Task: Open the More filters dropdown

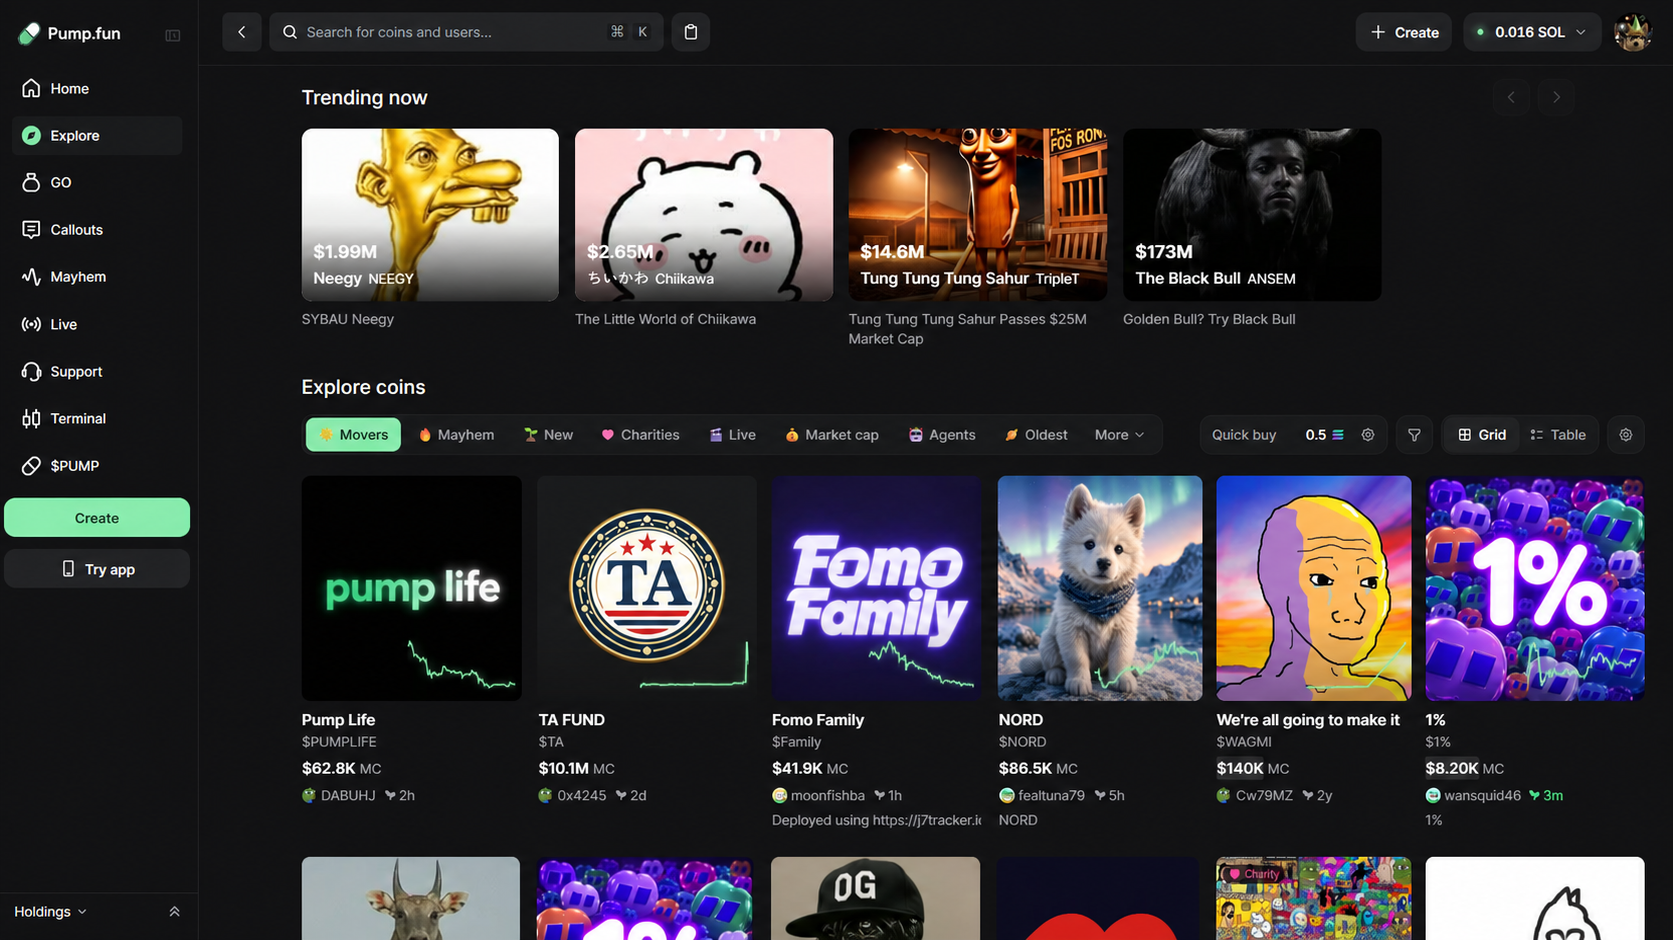Action: pyautogui.click(x=1119, y=435)
